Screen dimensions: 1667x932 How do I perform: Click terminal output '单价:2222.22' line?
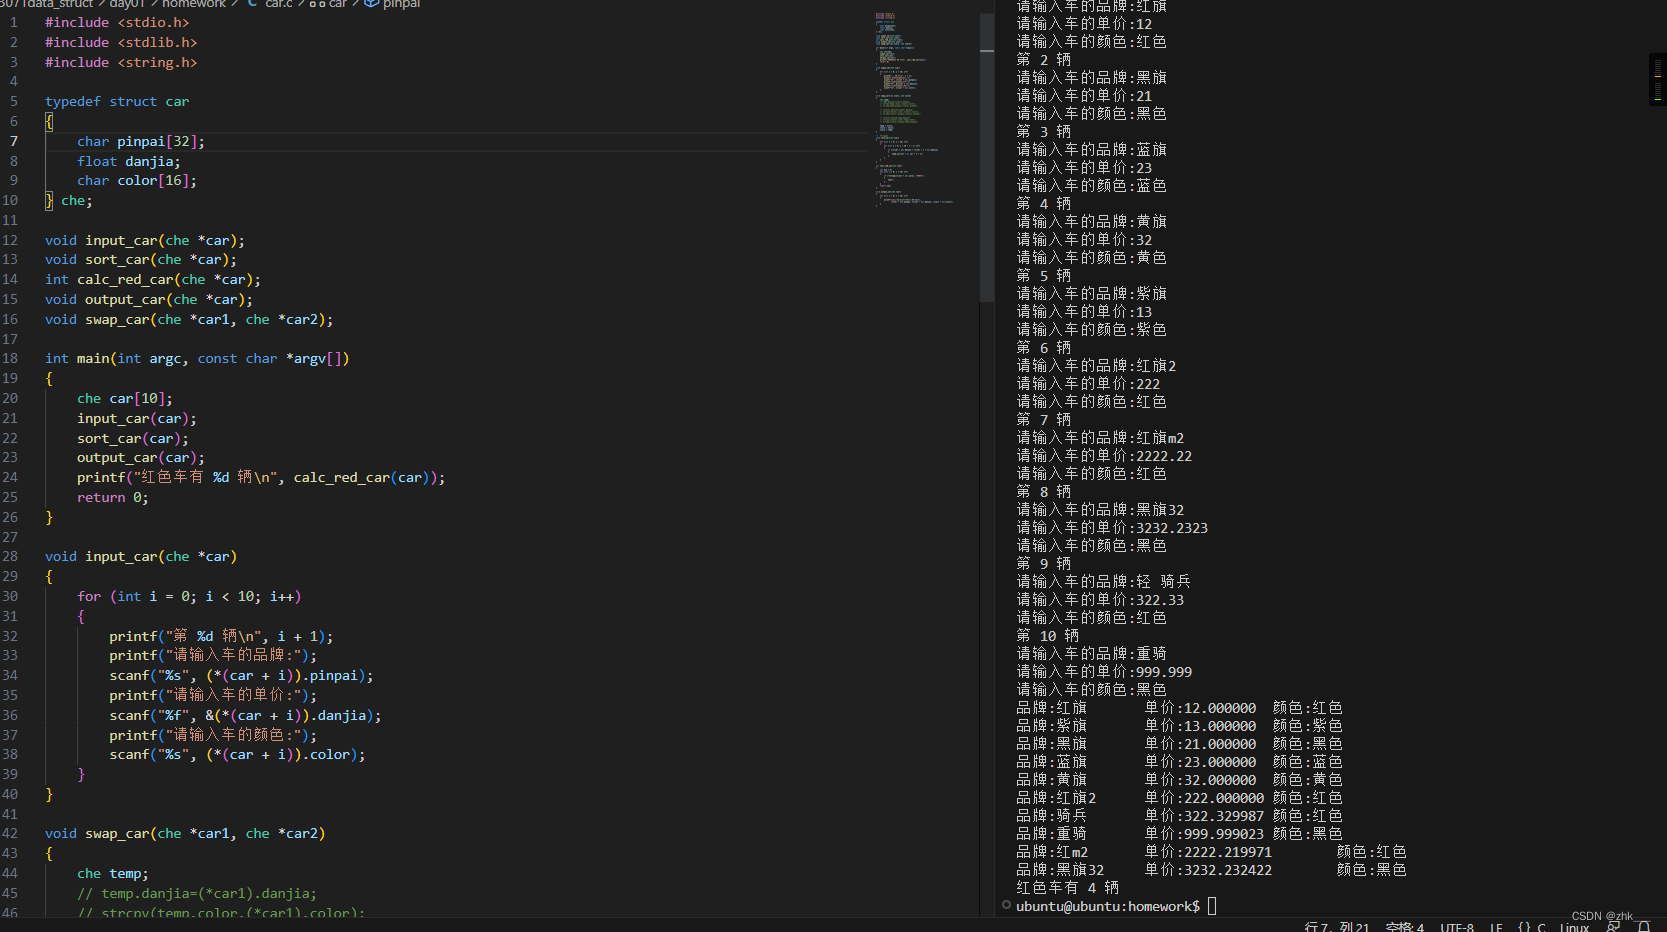coord(1104,455)
